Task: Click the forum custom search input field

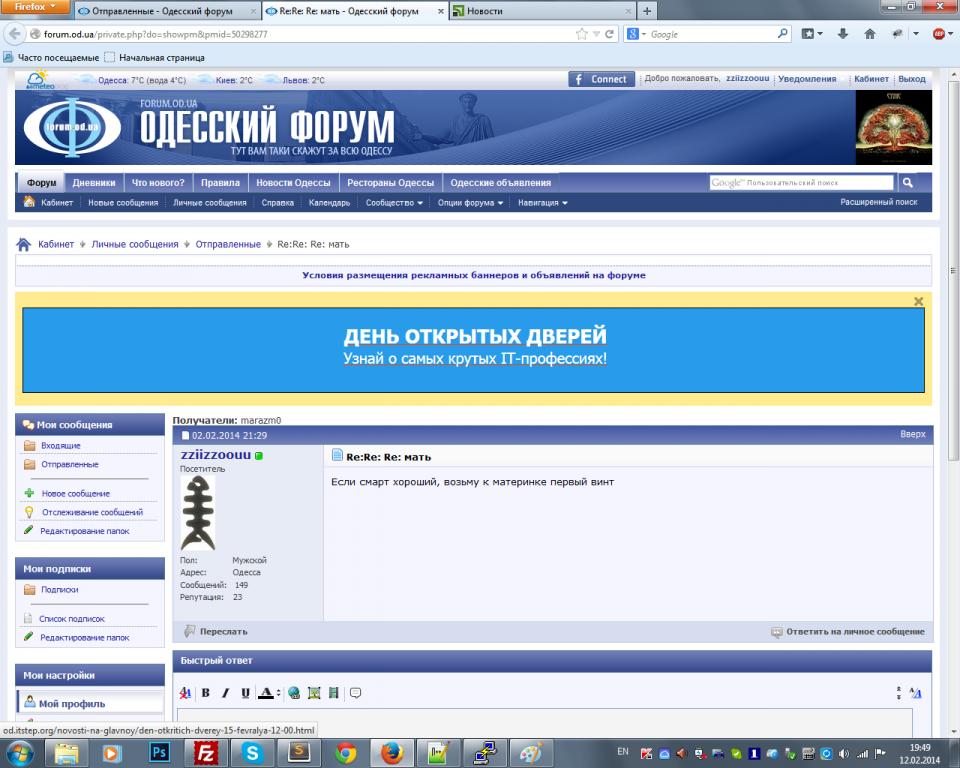Action: click(801, 183)
